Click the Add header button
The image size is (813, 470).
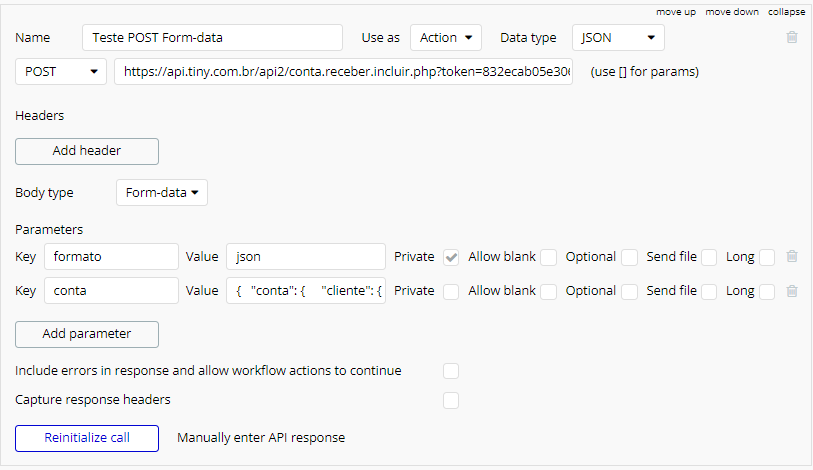tap(87, 151)
